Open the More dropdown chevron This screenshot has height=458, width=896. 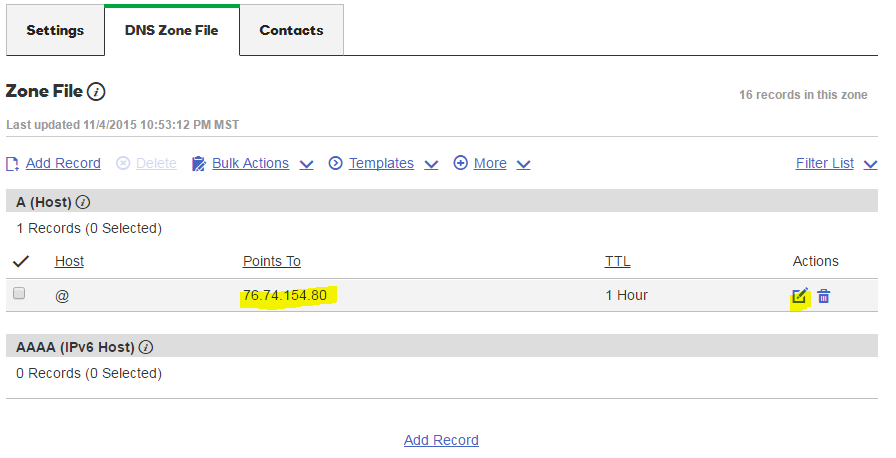pos(523,164)
